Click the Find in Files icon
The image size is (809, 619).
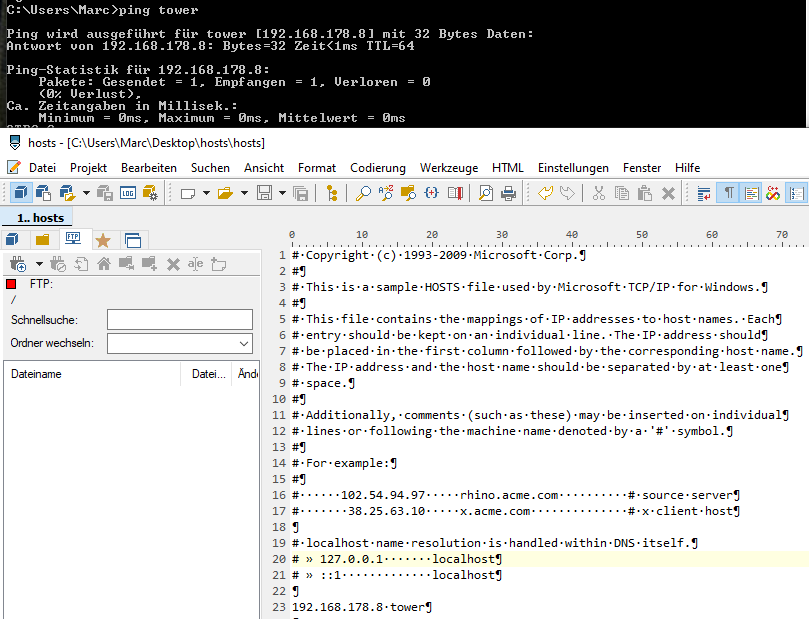point(409,193)
